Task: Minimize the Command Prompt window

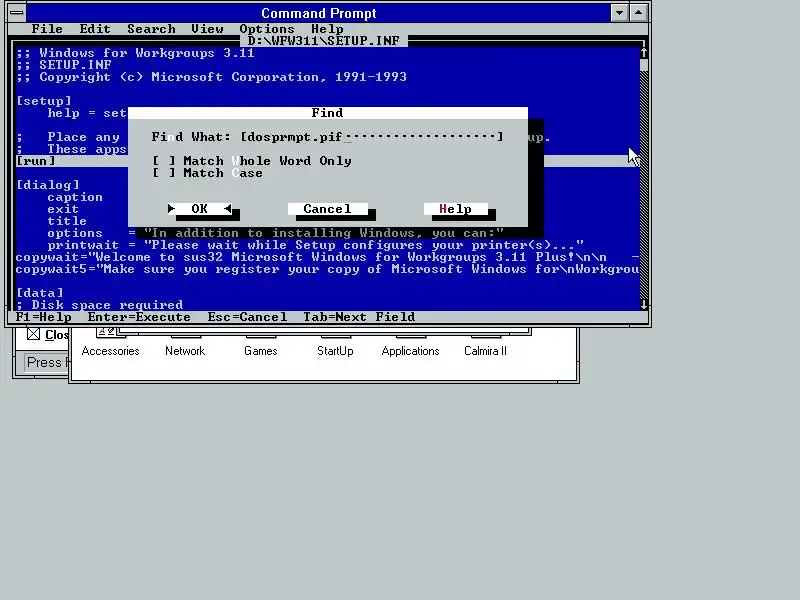Action: [x=619, y=13]
